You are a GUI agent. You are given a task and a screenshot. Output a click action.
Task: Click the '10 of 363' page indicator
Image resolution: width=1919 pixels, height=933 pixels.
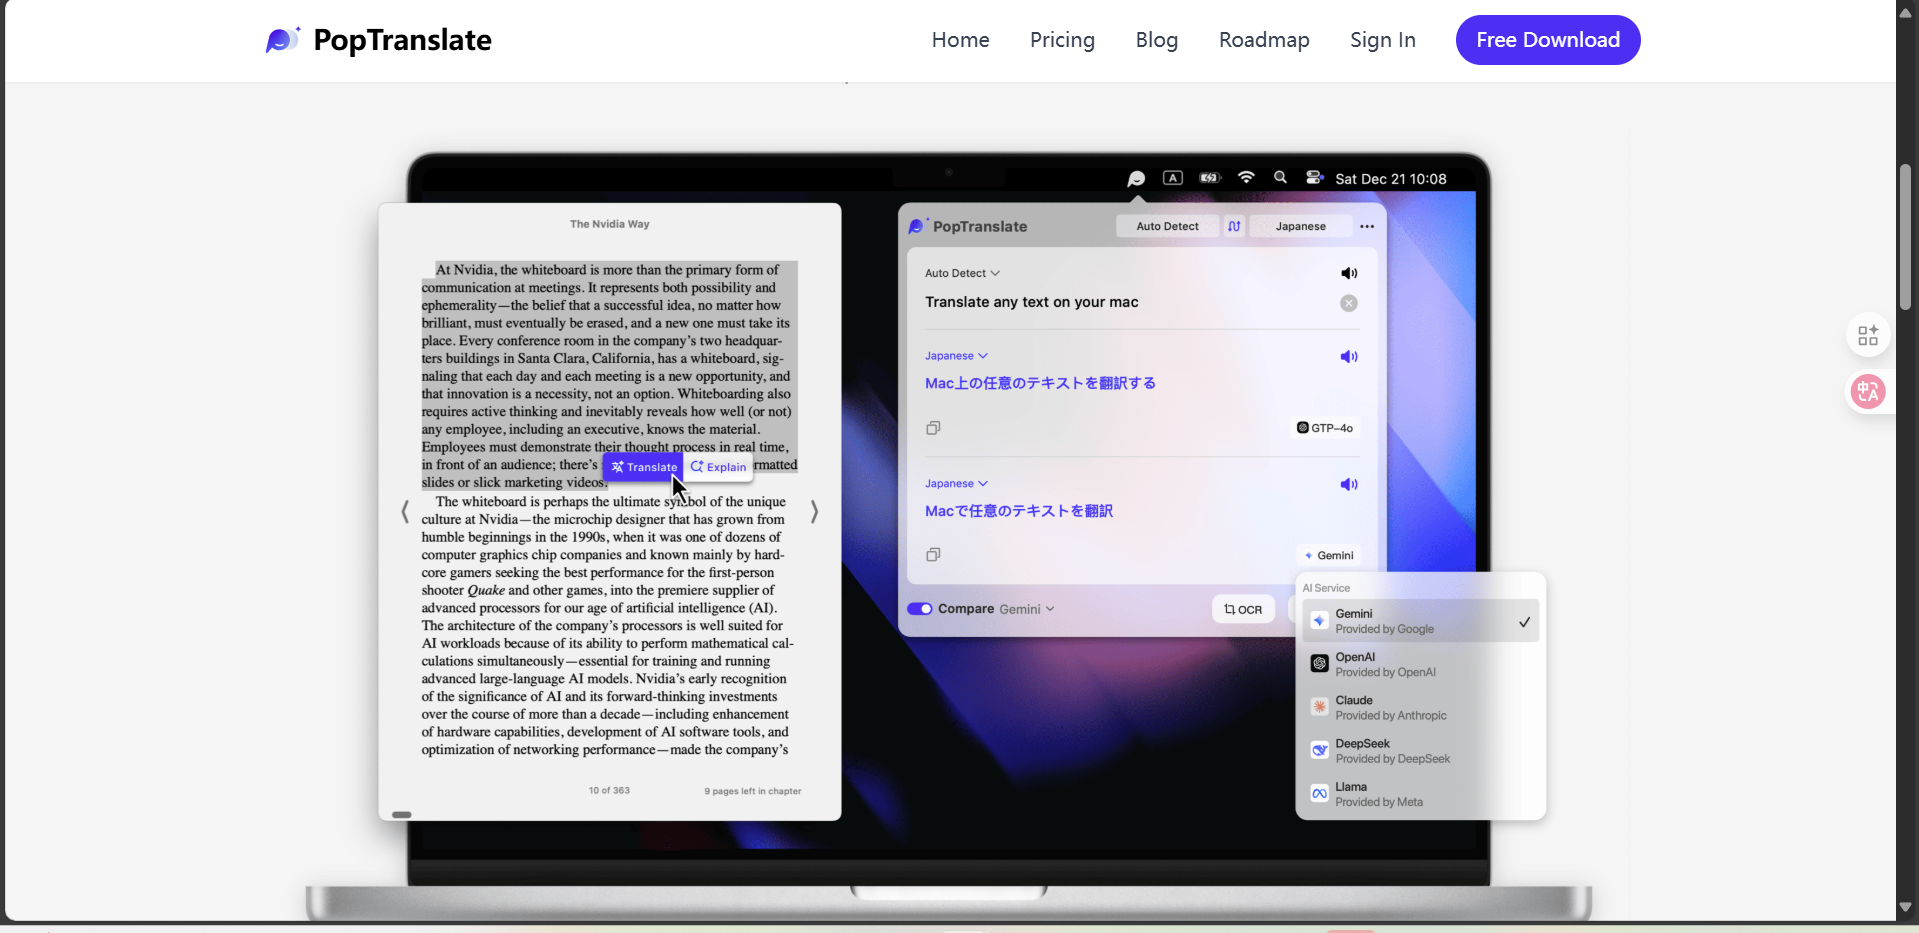609,791
